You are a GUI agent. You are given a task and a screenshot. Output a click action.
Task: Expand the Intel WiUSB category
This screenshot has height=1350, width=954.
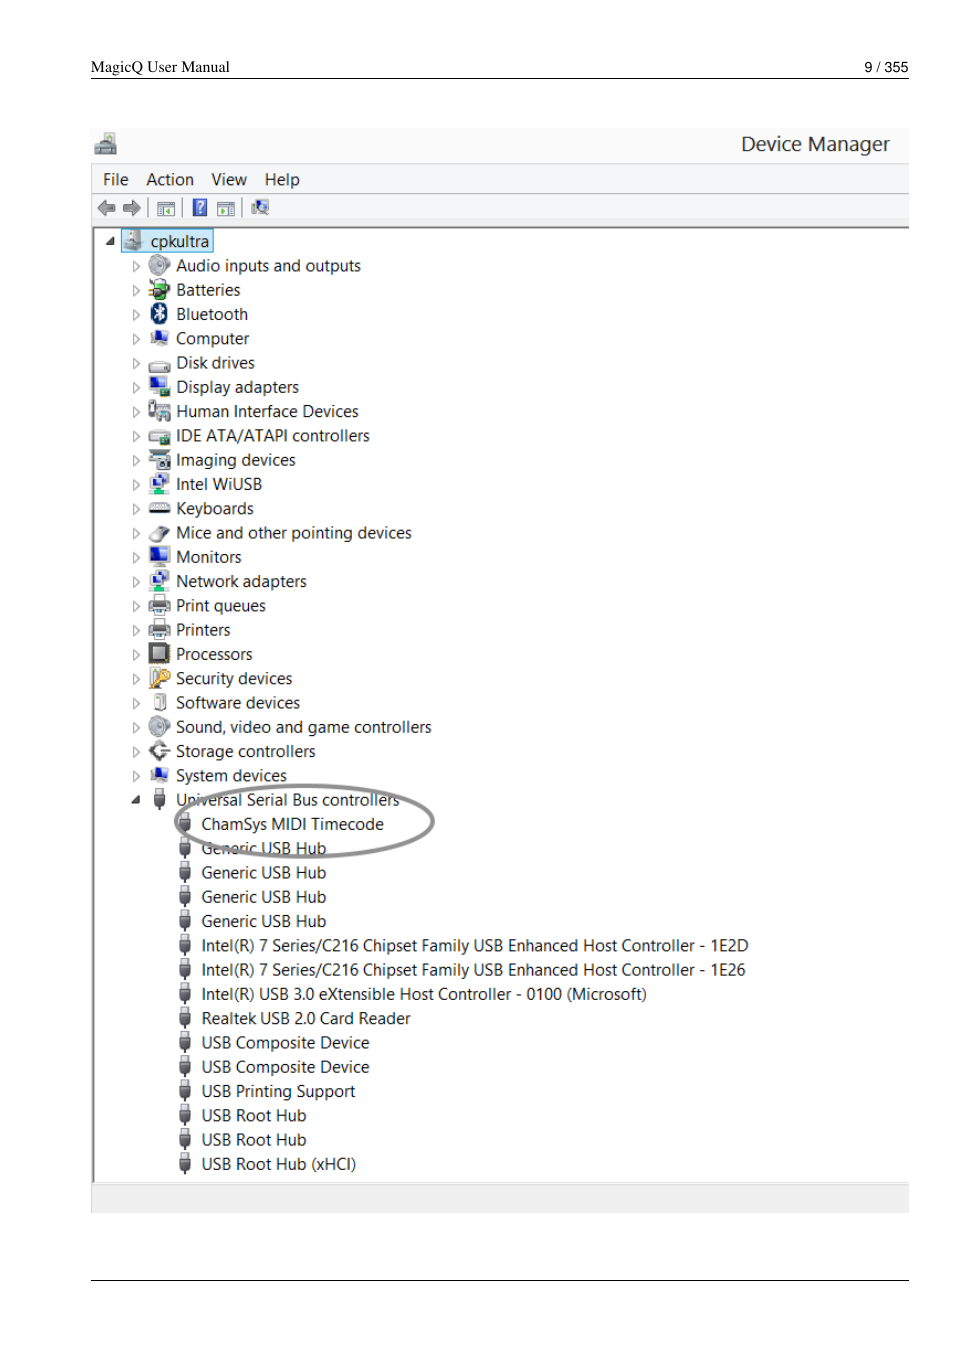click(x=136, y=485)
